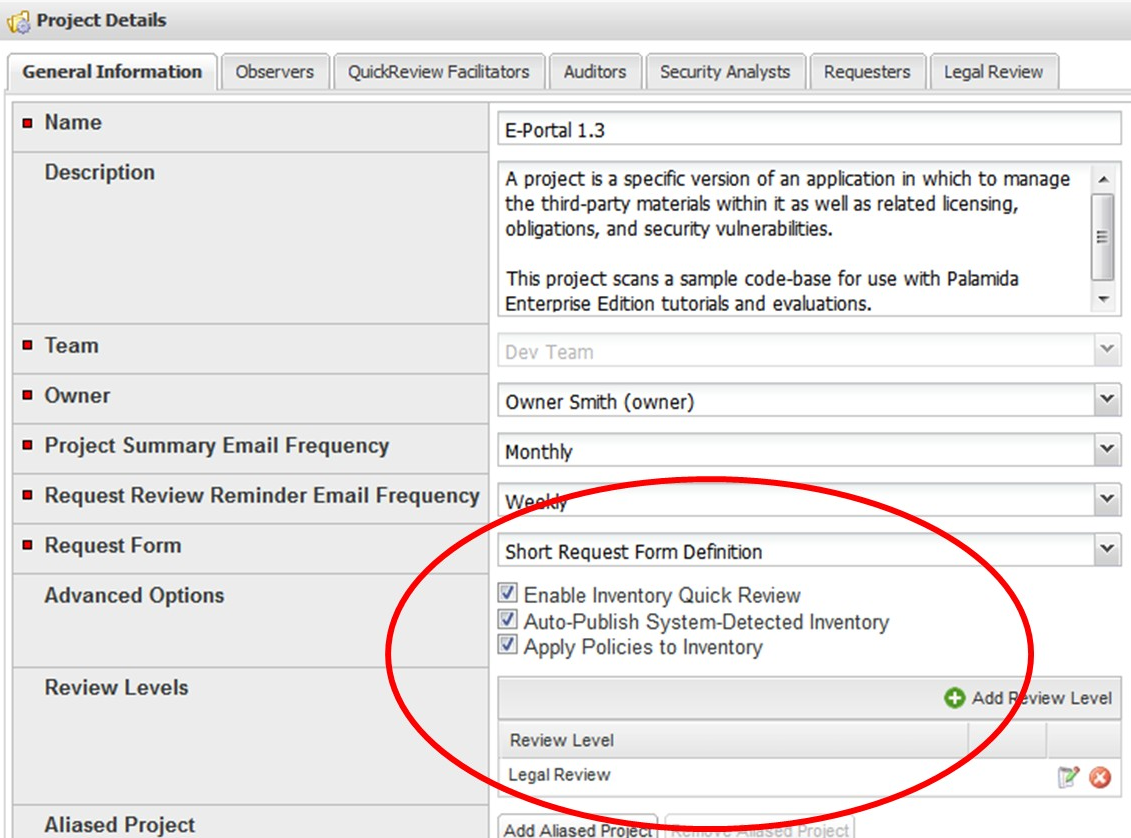Click the green plus Add Review Level icon
The image size is (1131, 838).
[x=955, y=698]
